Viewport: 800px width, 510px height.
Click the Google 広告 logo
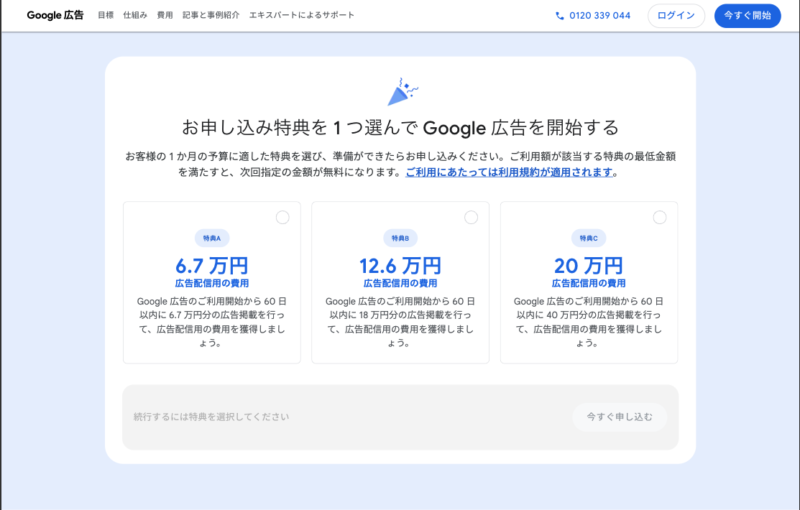pos(55,16)
